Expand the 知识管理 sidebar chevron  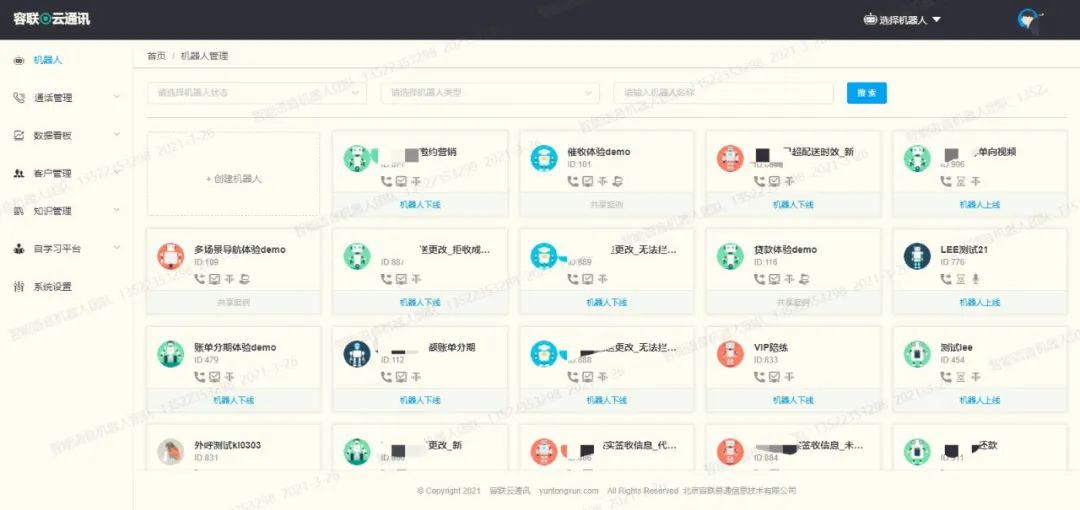click(x=116, y=210)
